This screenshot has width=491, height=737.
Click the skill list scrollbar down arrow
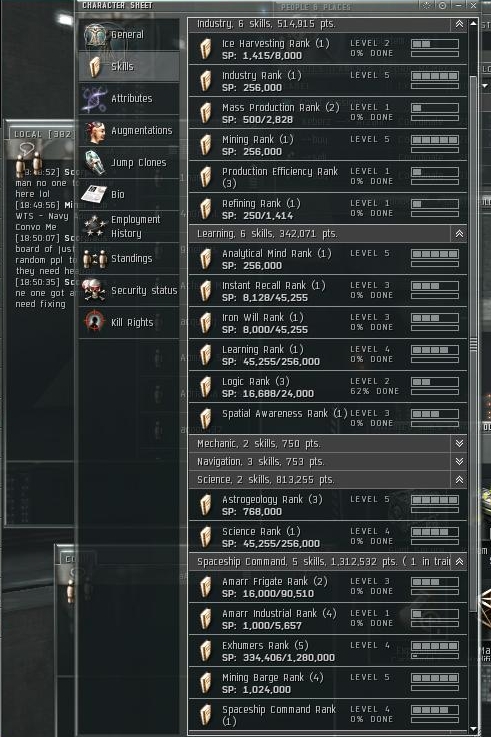(x=474, y=729)
